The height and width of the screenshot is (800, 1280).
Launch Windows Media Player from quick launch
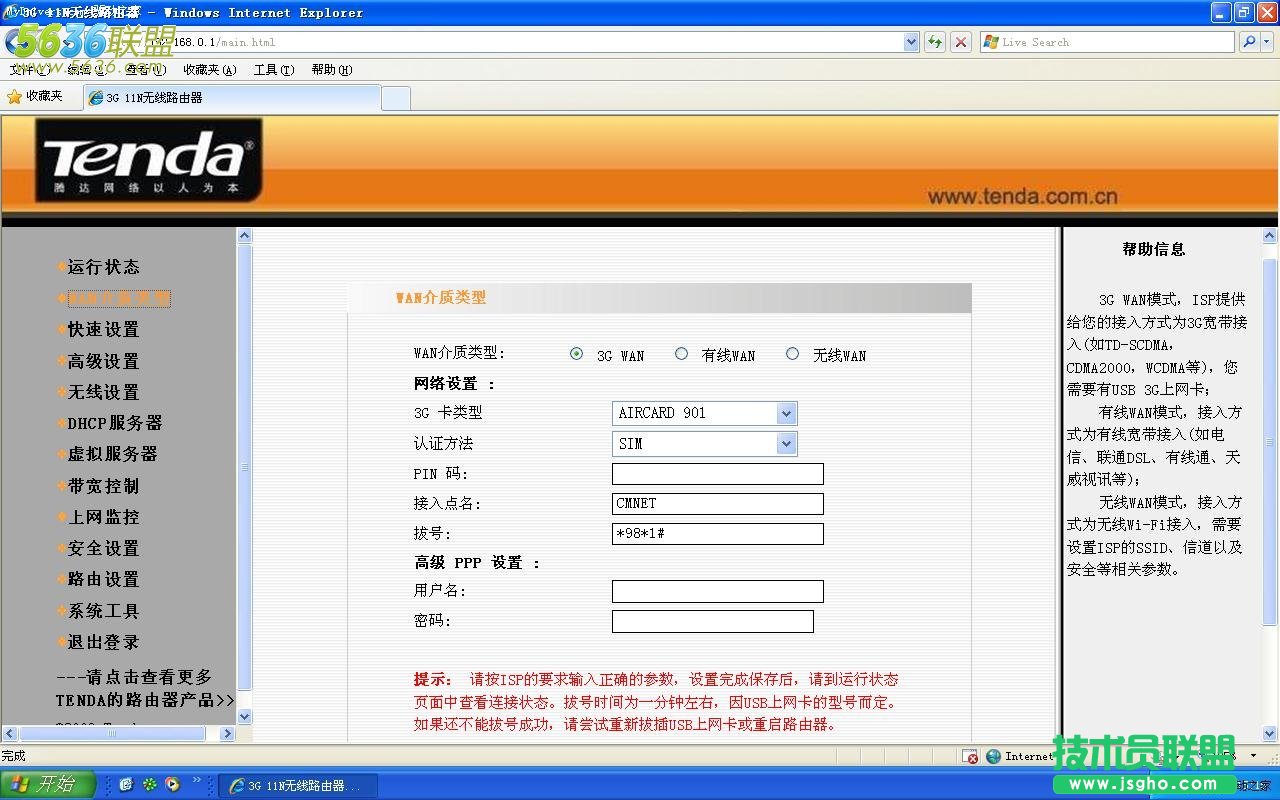coord(172,784)
